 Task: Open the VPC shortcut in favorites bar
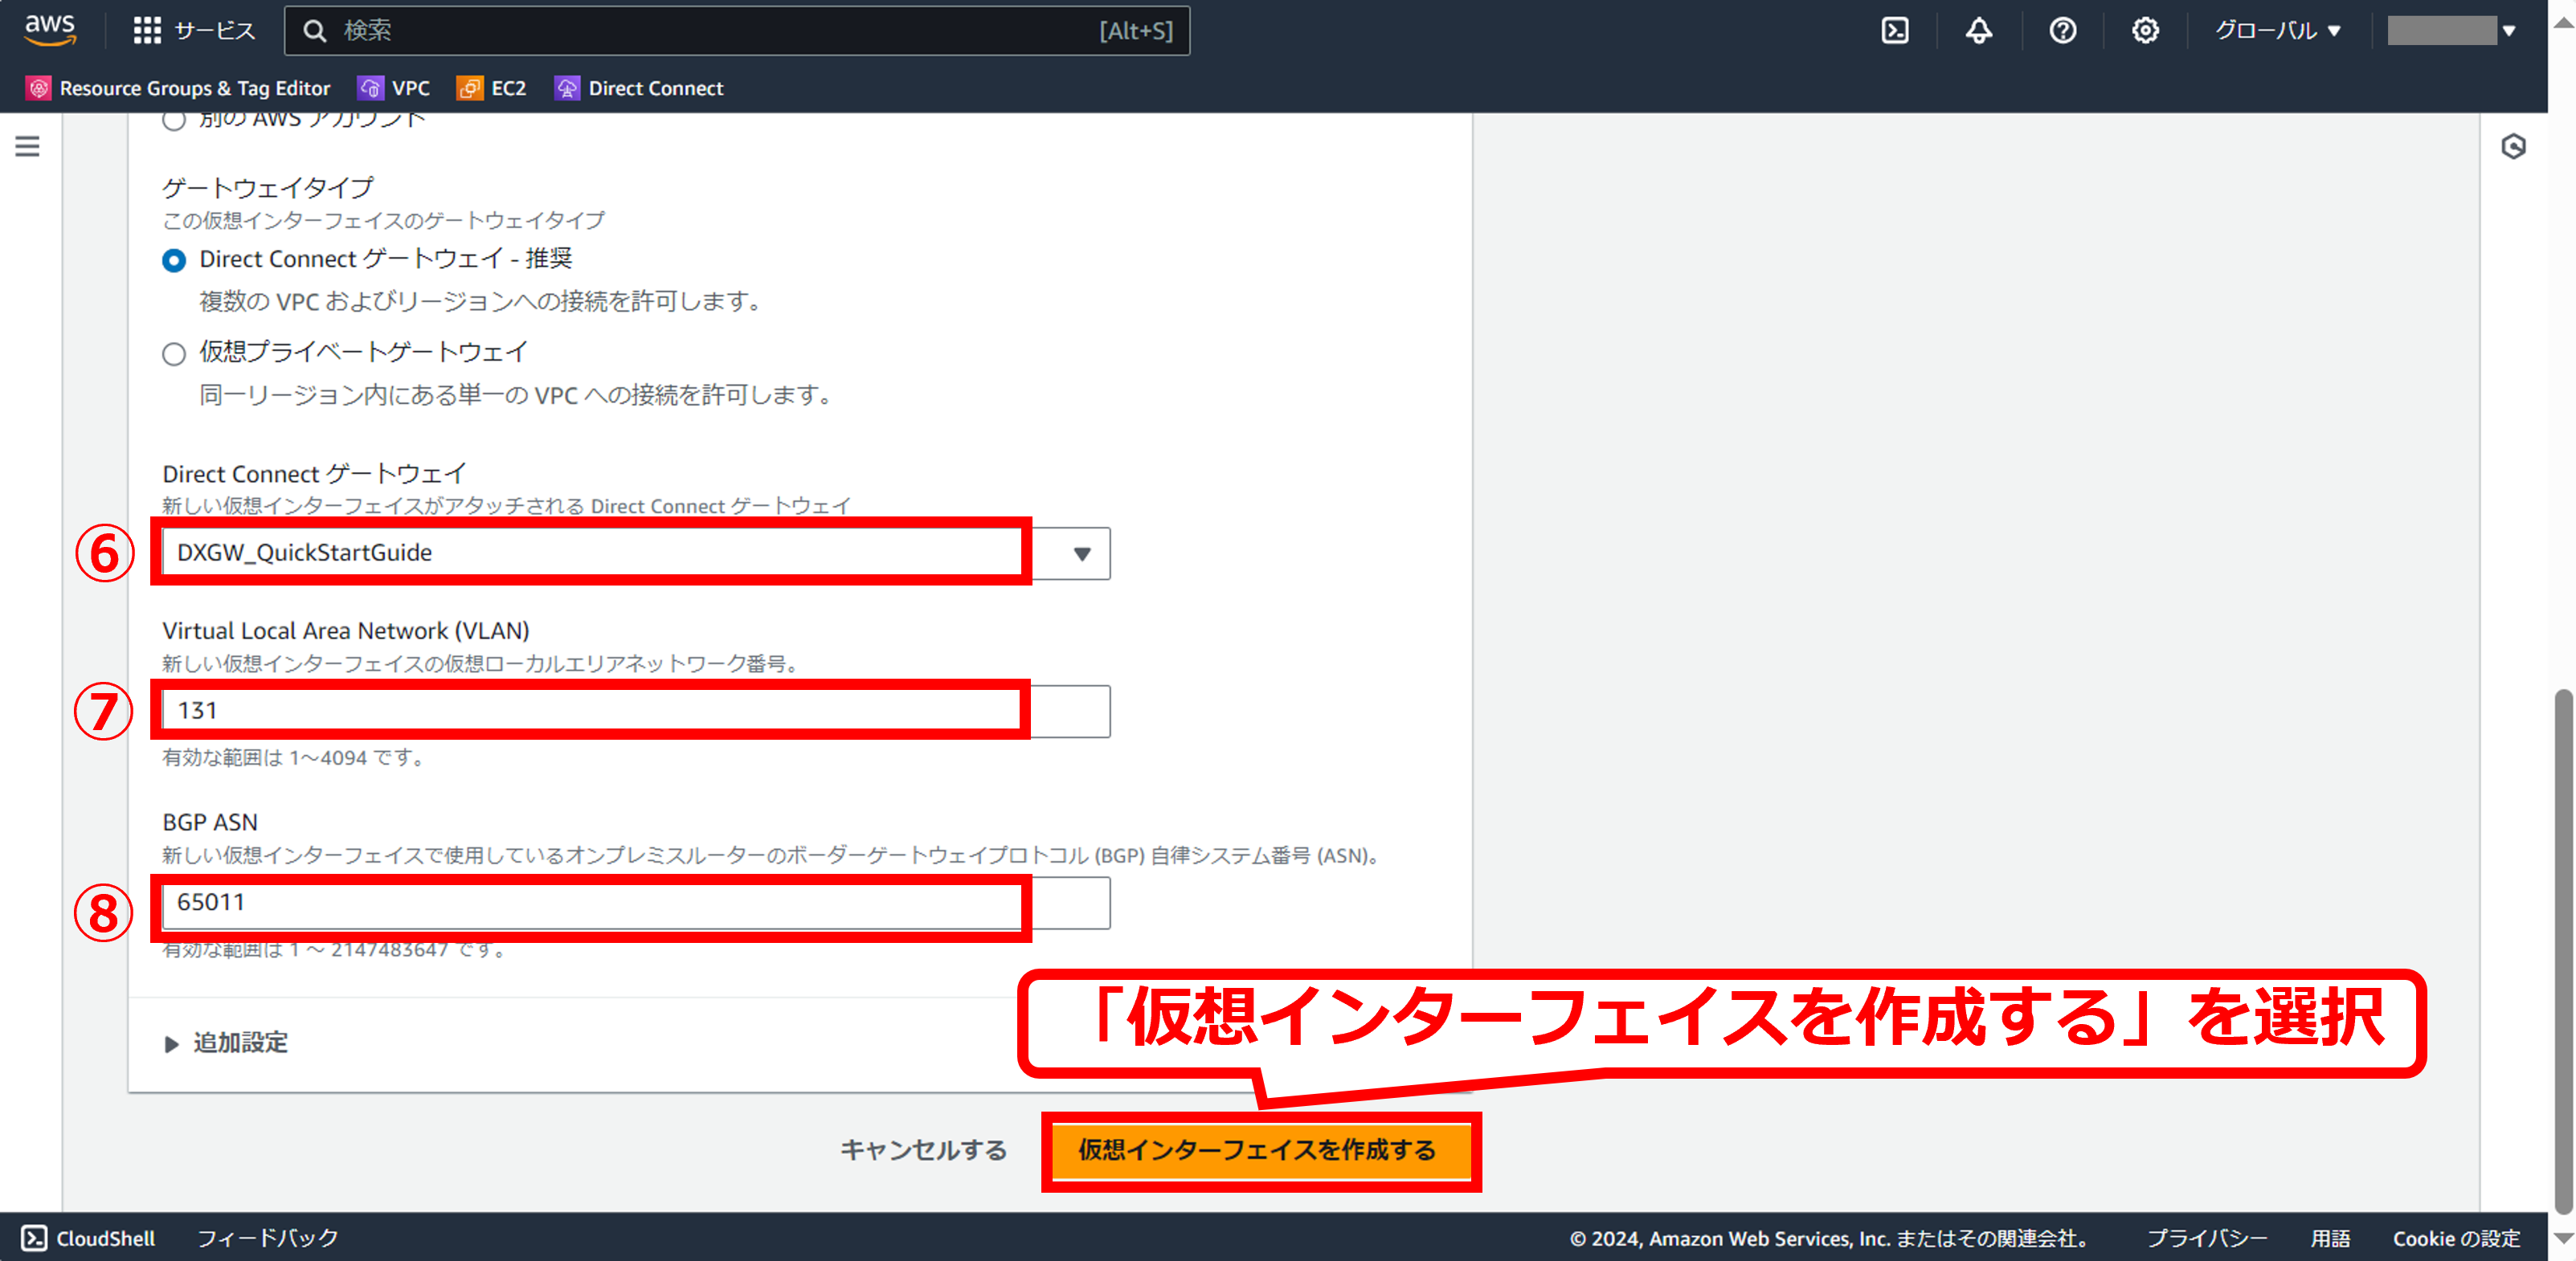pos(395,88)
